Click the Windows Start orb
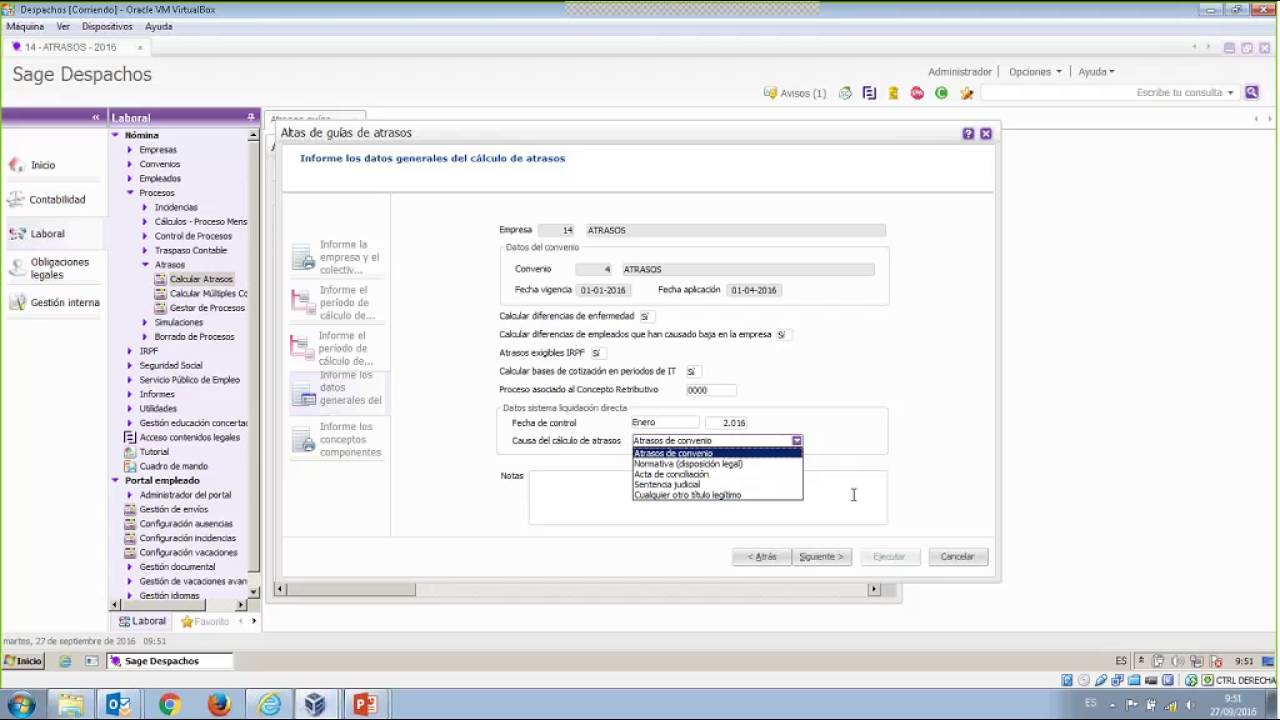This screenshot has width=1280, height=720. pos(21,705)
